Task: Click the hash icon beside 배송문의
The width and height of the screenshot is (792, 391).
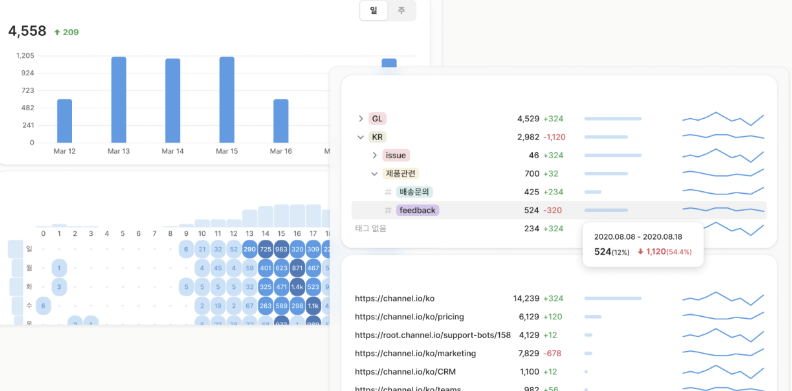Action: tap(388, 192)
